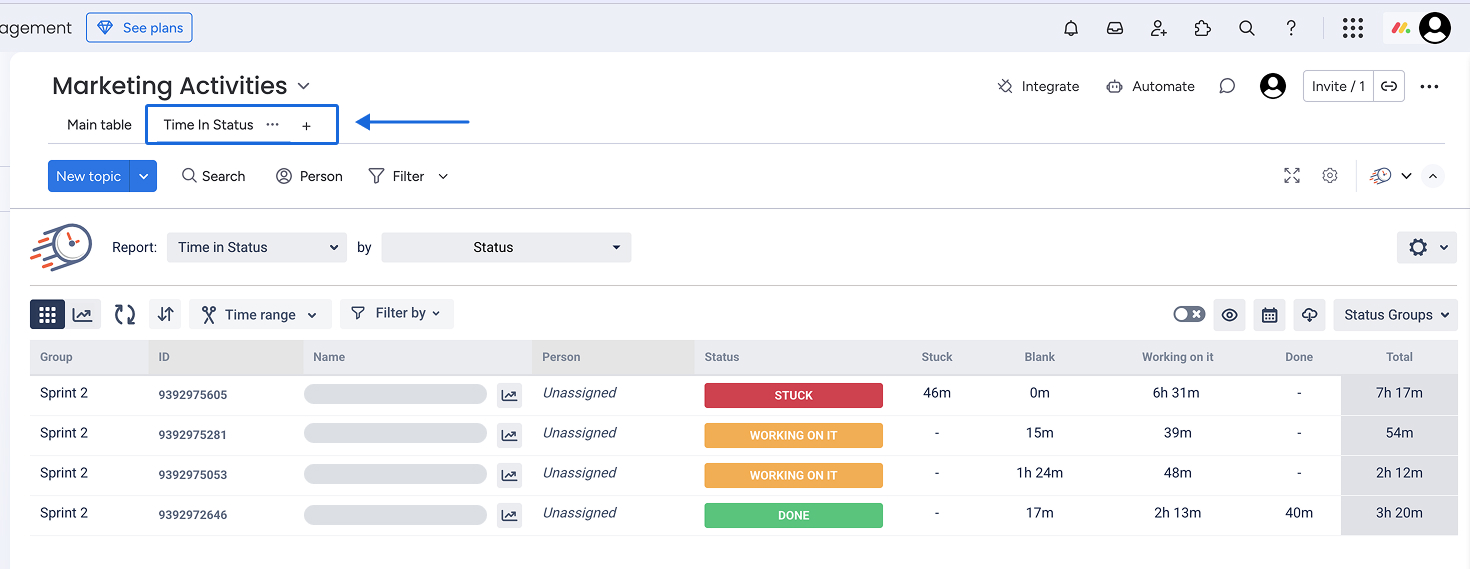This screenshot has width=1470, height=569.
Task: Click the New topic button
Action: [89, 176]
